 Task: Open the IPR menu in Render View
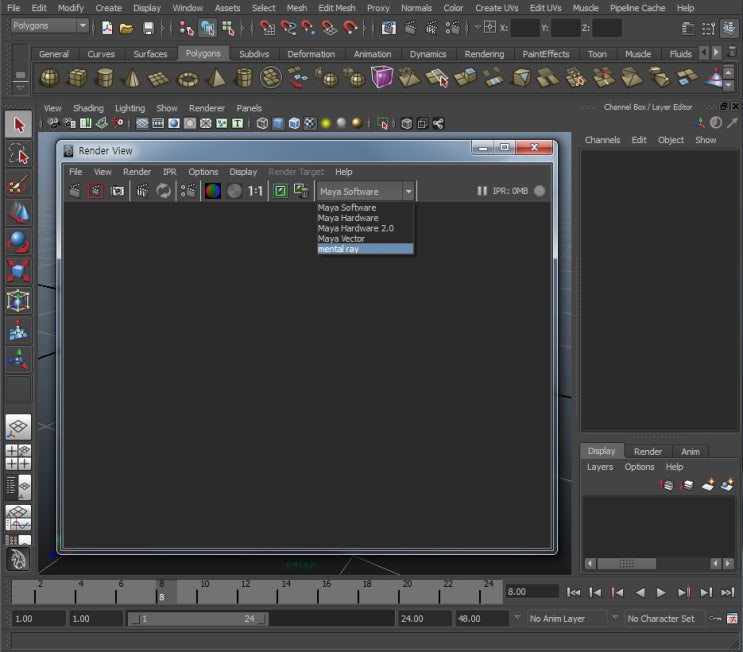pyautogui.click(x=170, y=172)
